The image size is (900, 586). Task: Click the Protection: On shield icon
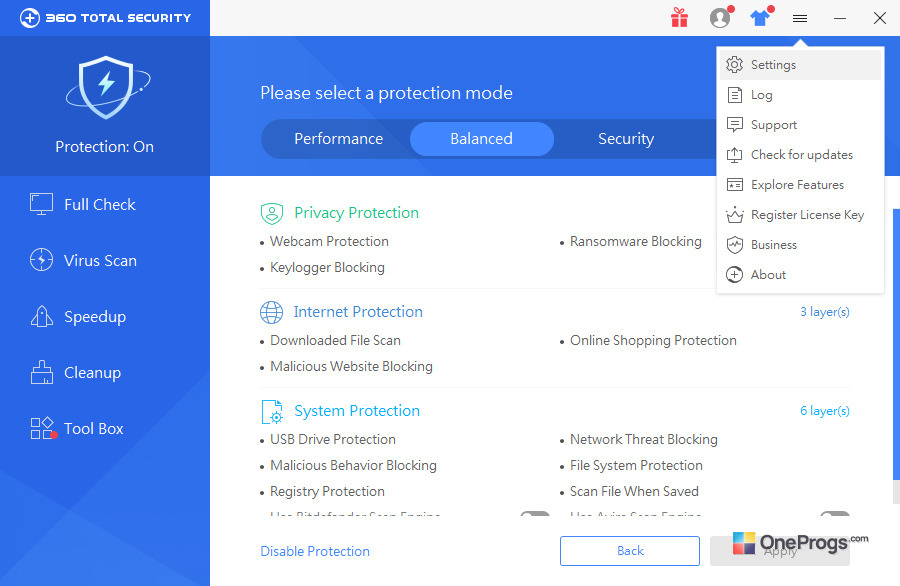pos(107,87)
